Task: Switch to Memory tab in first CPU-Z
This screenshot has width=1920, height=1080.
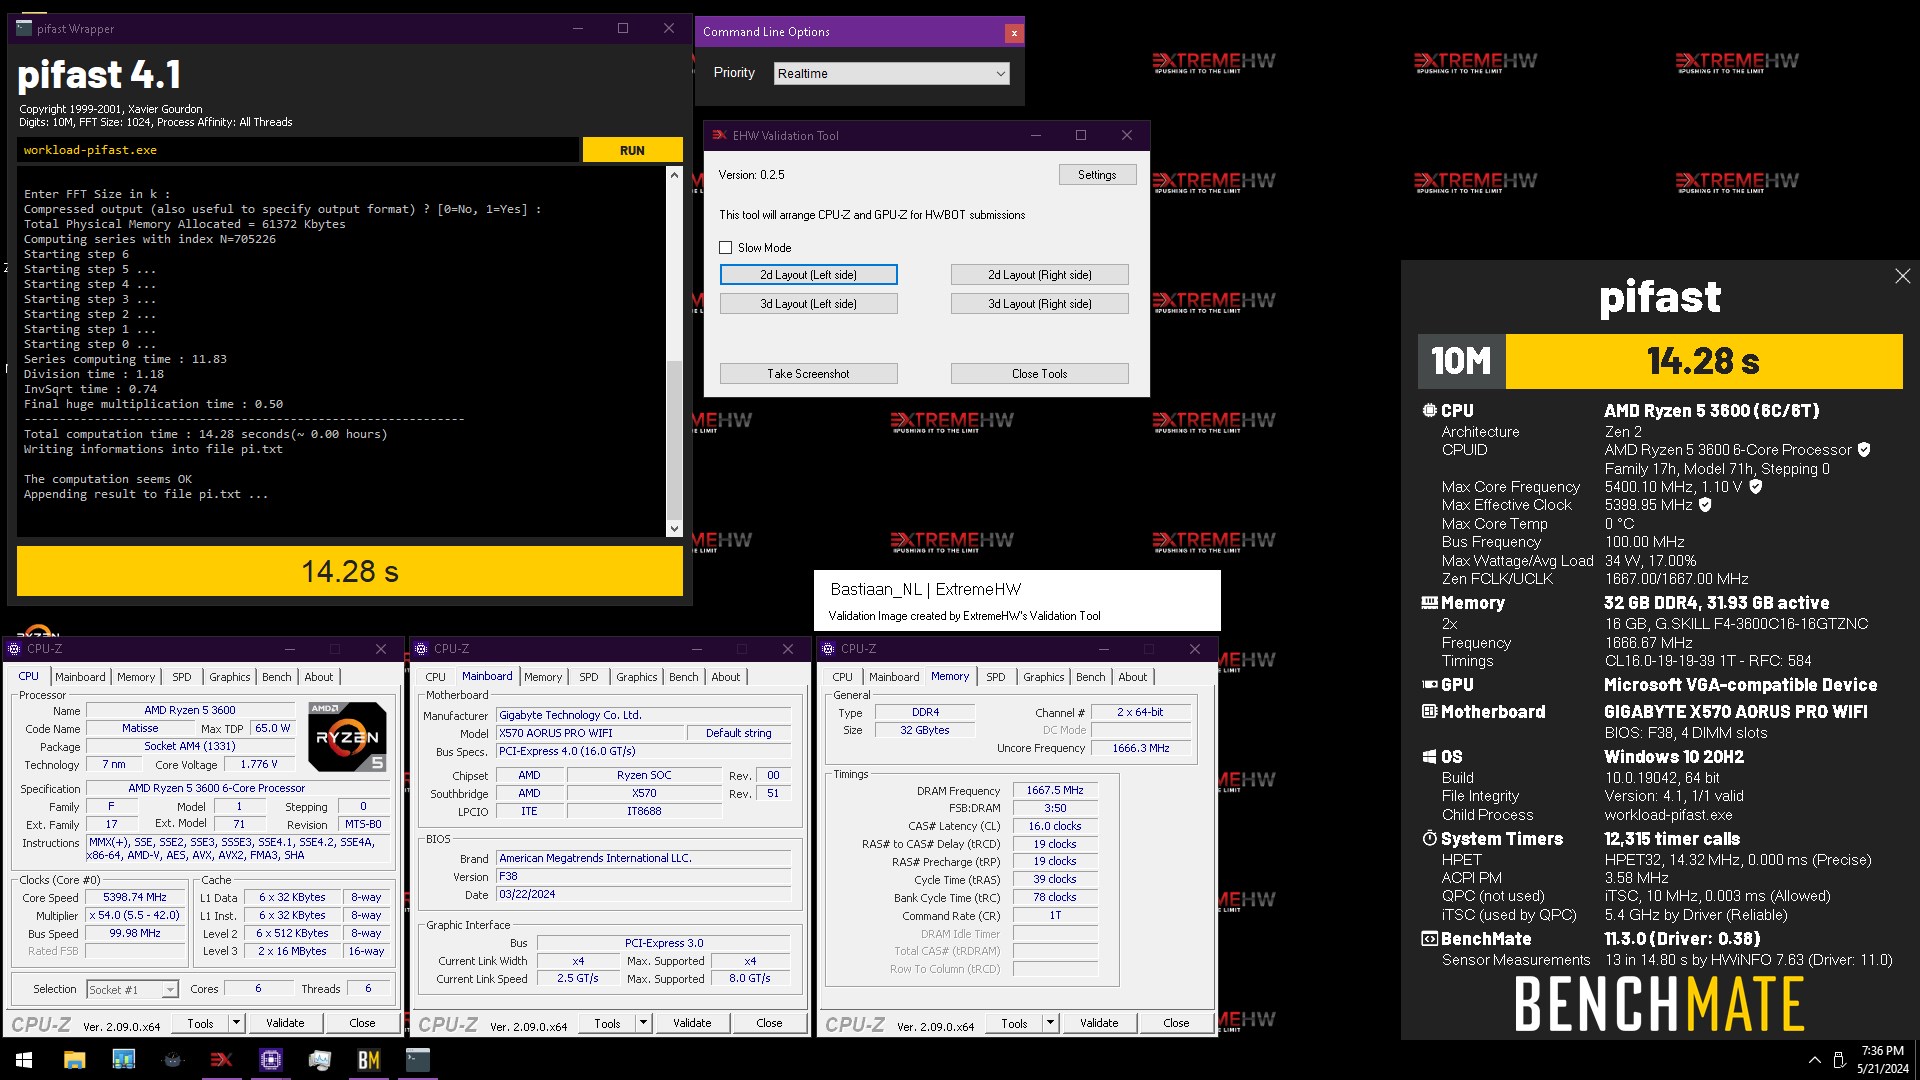Action: [x=136, y=677]
